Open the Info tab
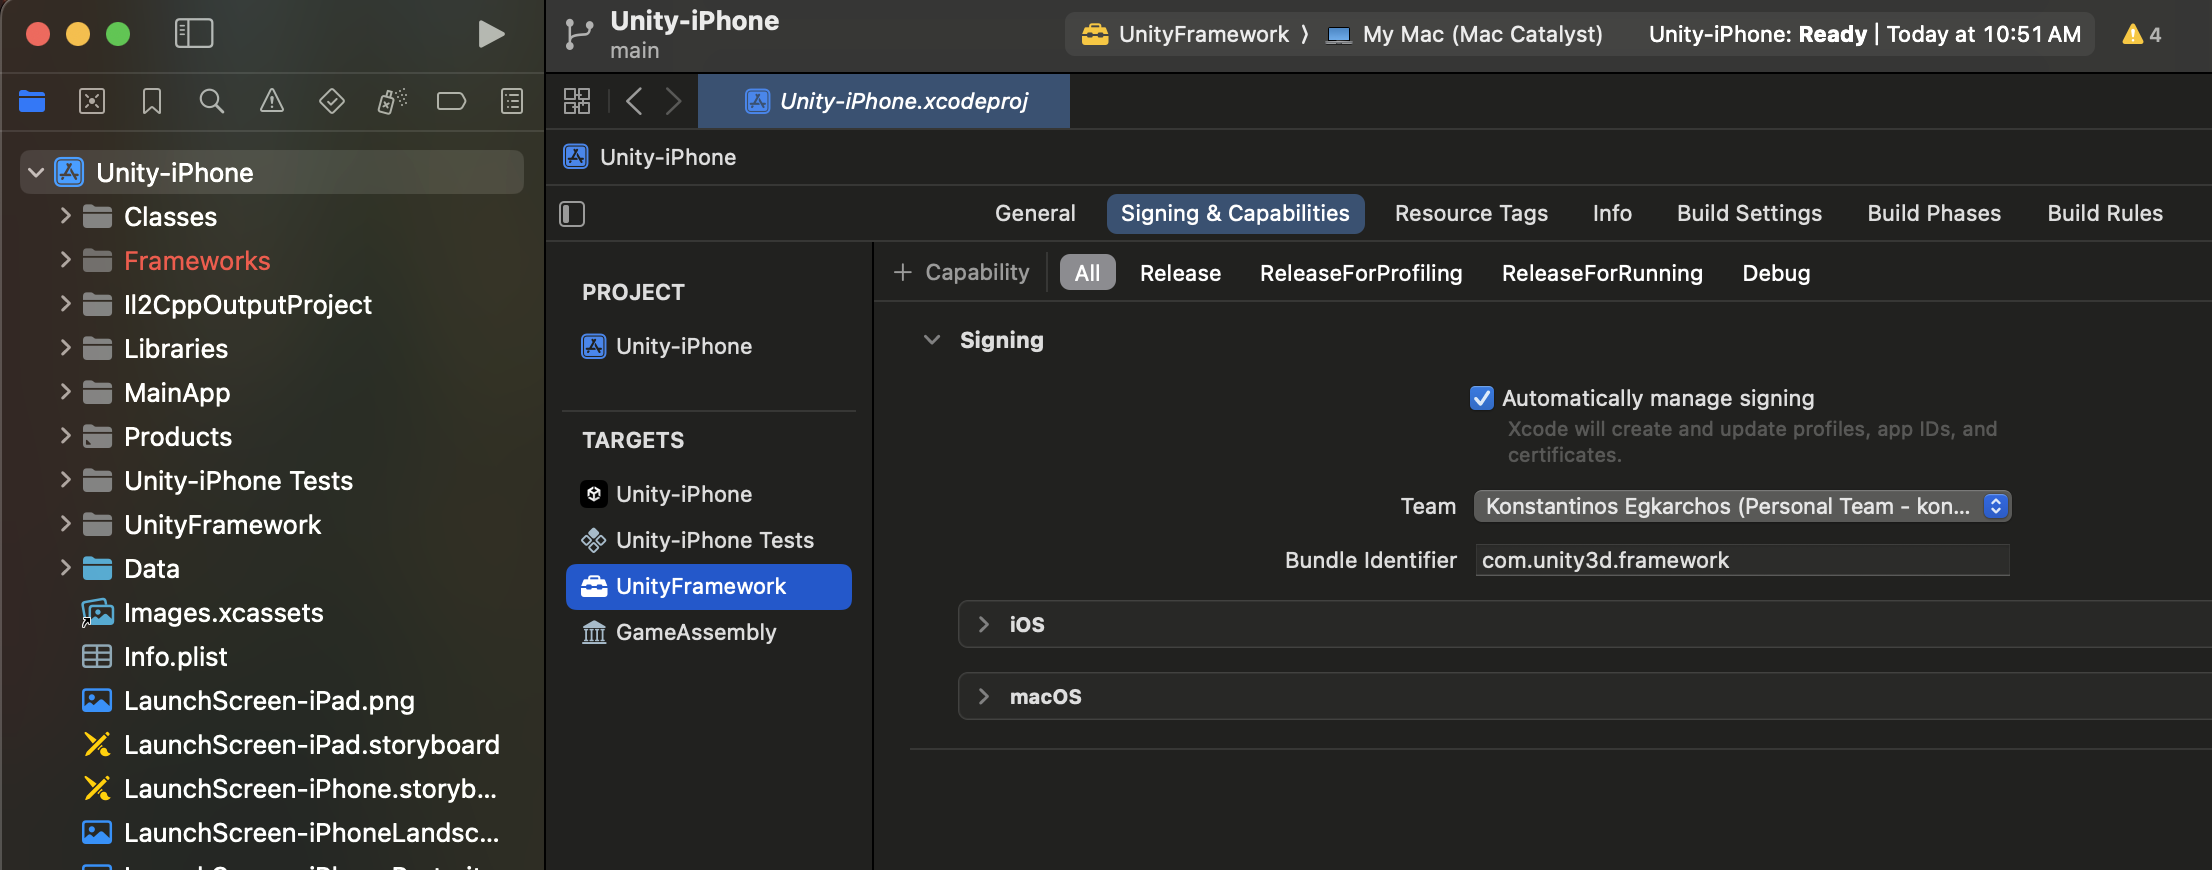Image resolution: width=2212 pixels, height=870 pixels. click(1612, 214)
